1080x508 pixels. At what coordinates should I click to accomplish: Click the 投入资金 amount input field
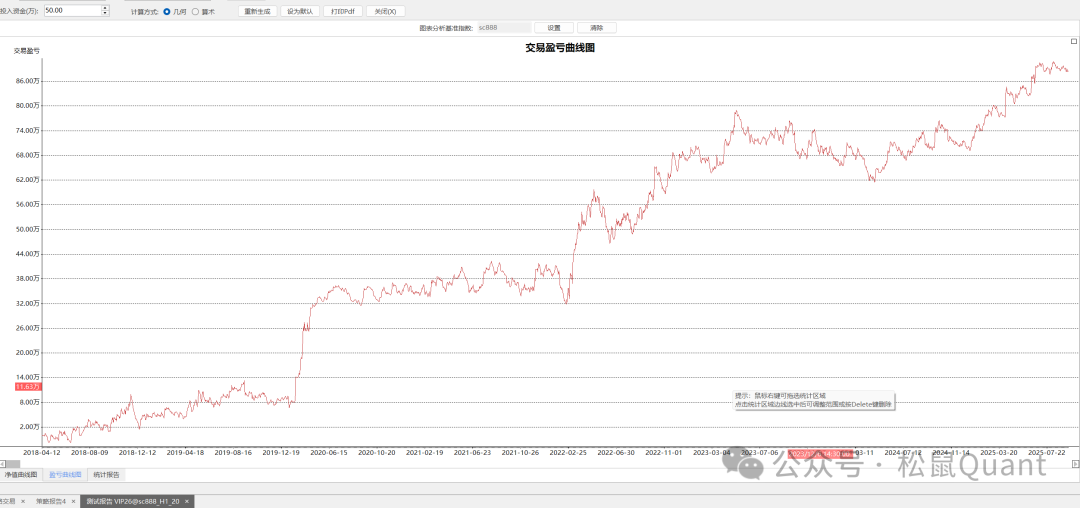[x=70, y=10]
